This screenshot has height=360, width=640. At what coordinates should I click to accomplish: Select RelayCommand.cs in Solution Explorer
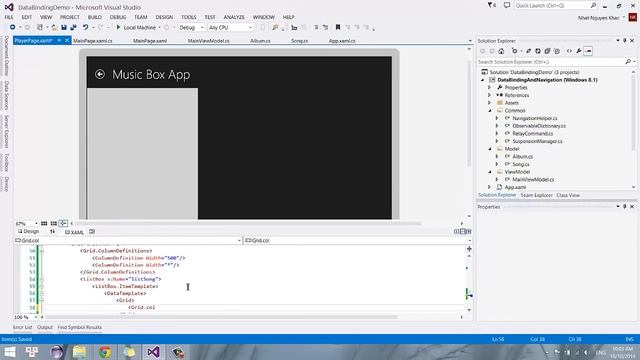point(532,133)
